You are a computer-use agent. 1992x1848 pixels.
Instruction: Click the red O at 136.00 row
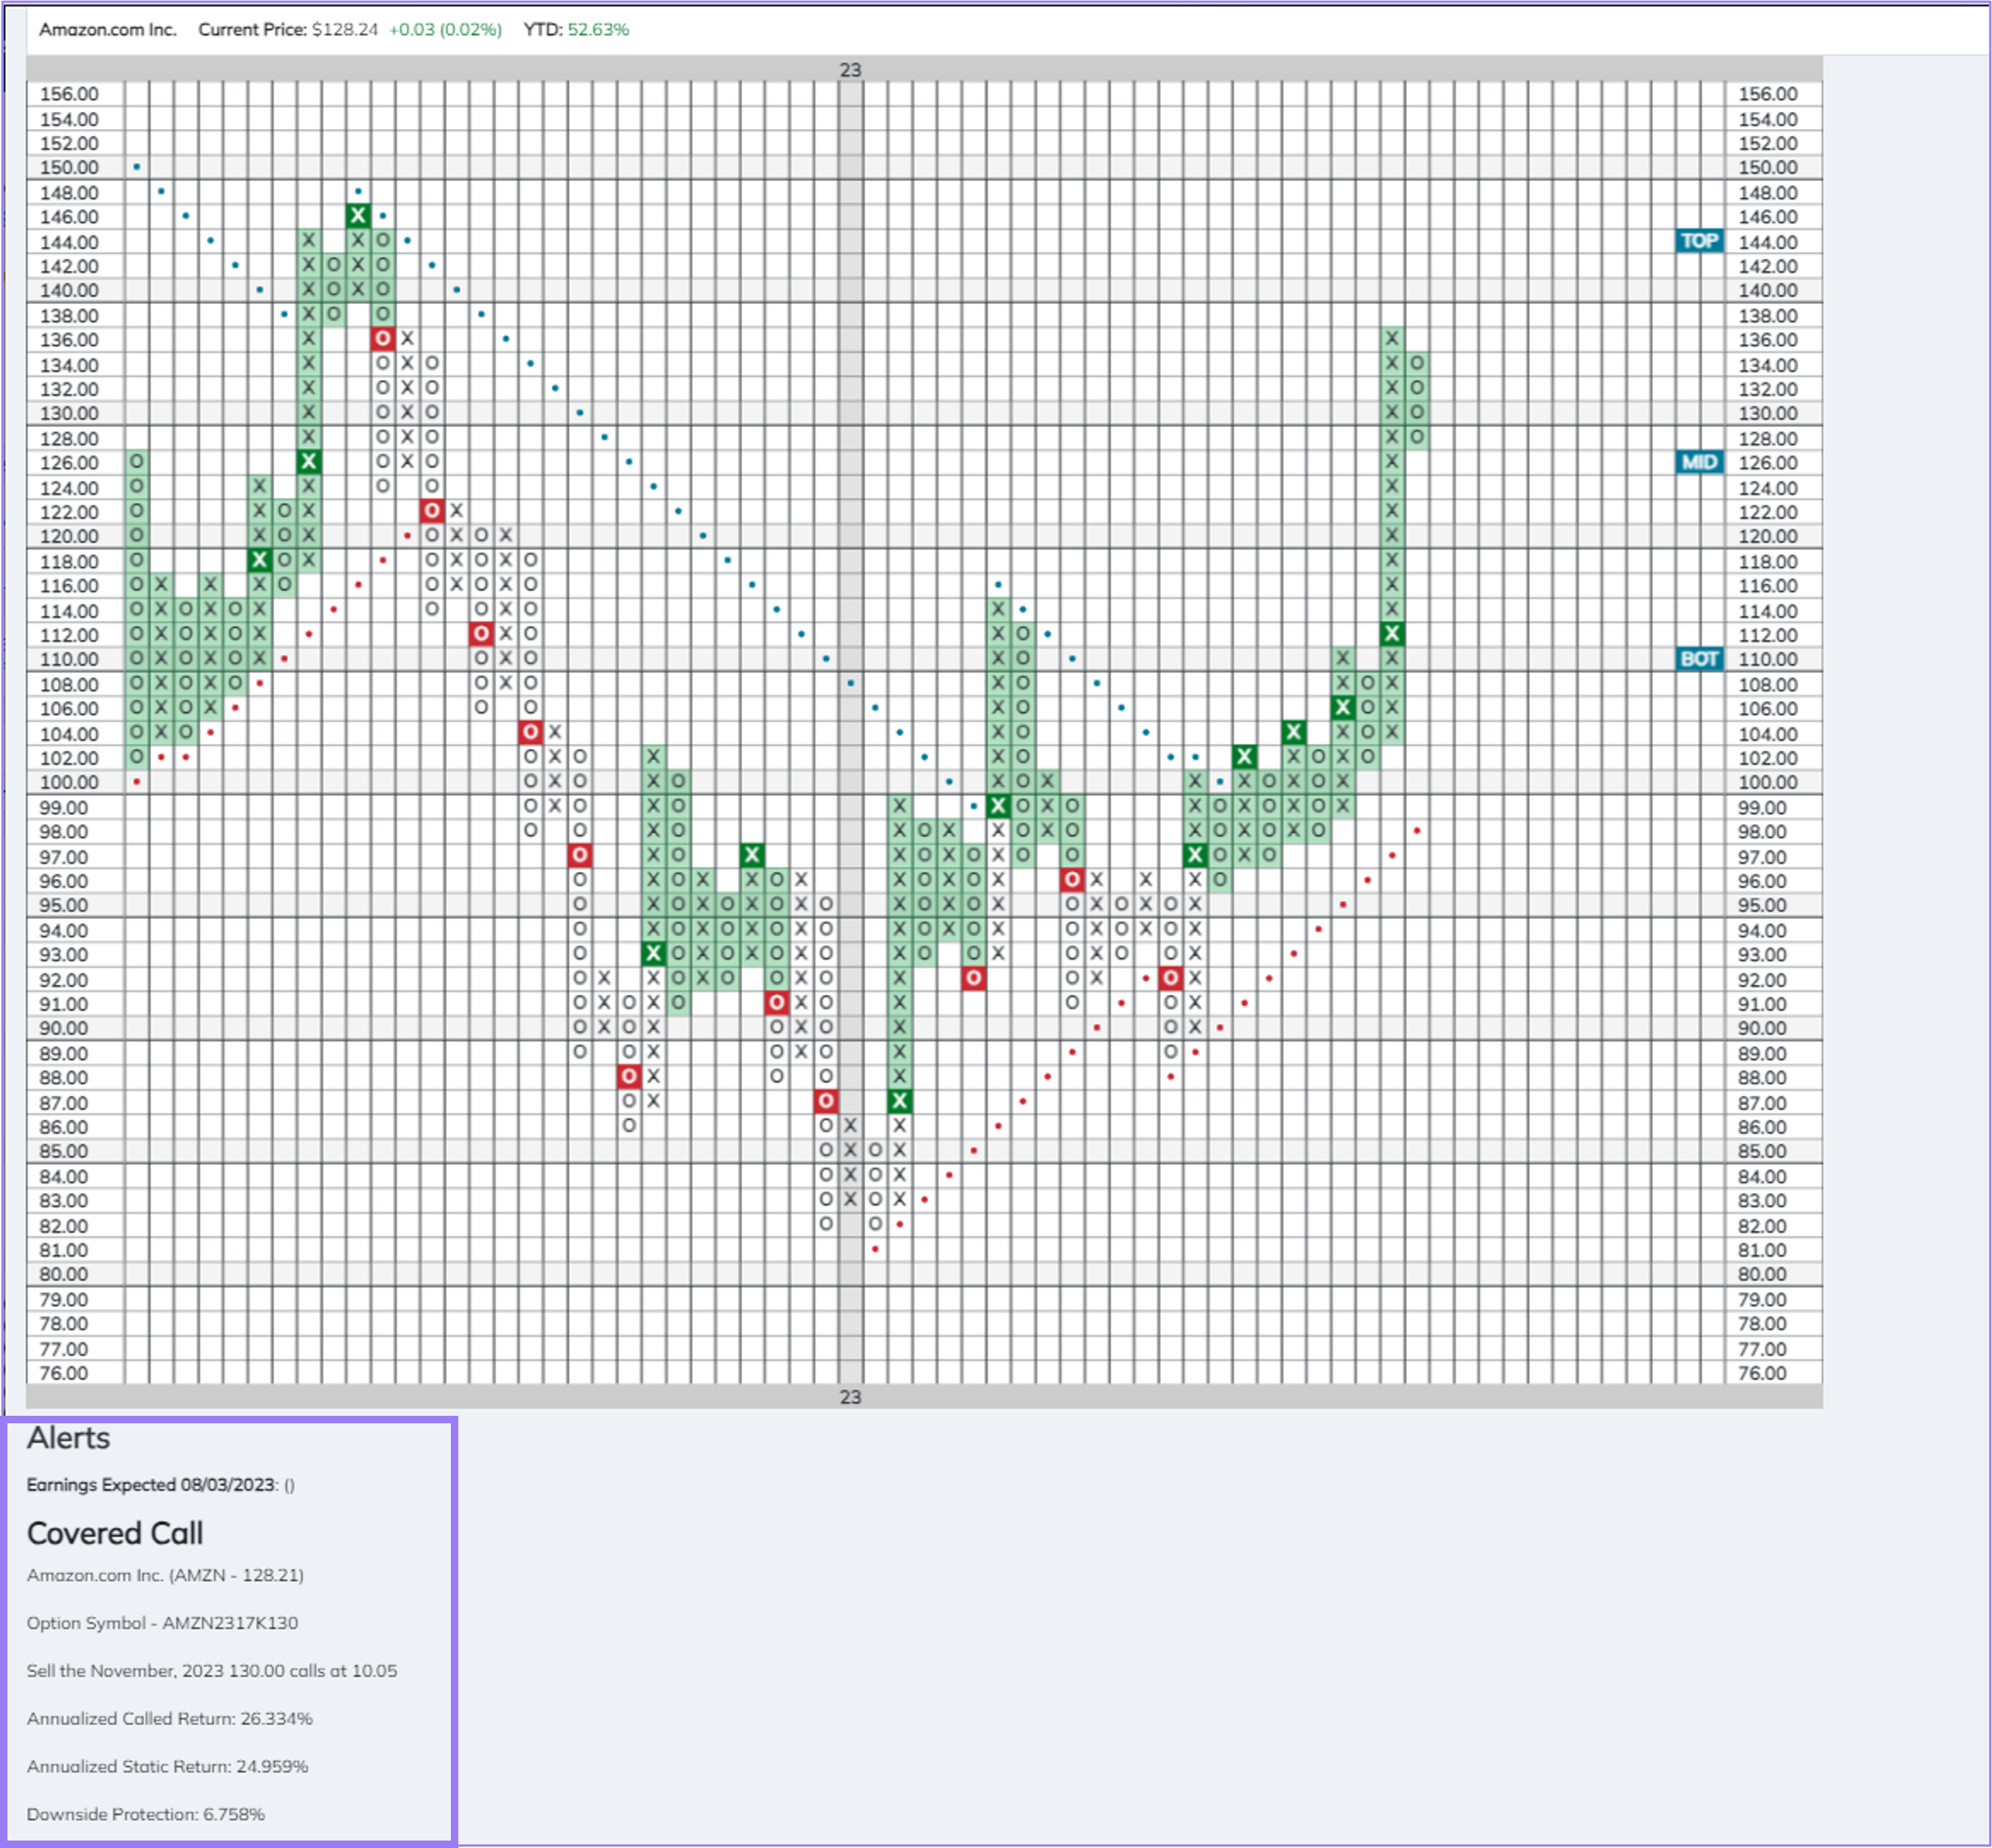pyautogui.click(x=383, y=339)
